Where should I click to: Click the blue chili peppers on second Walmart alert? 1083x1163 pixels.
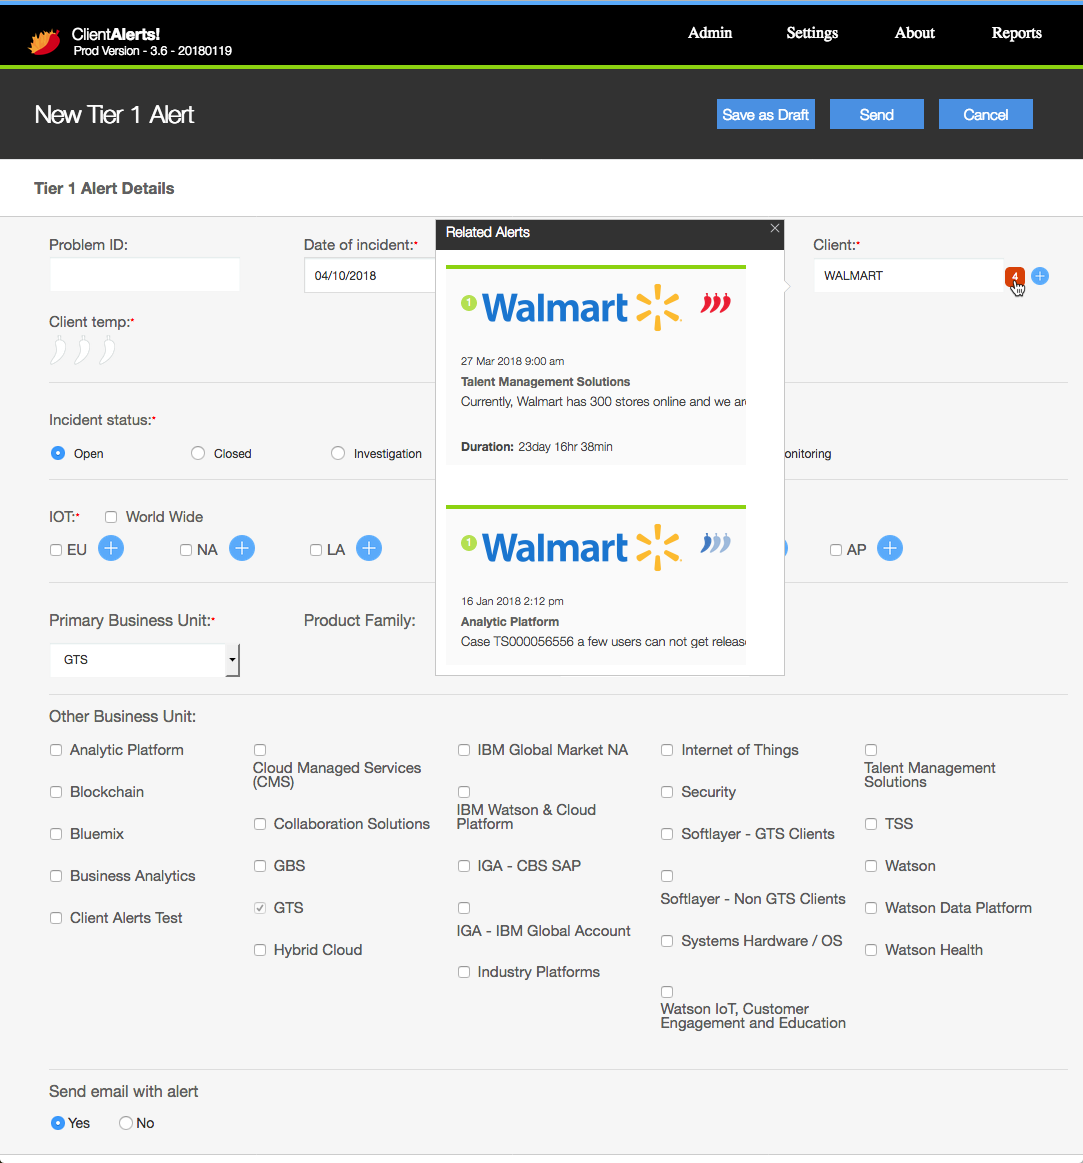coord(716,543)
